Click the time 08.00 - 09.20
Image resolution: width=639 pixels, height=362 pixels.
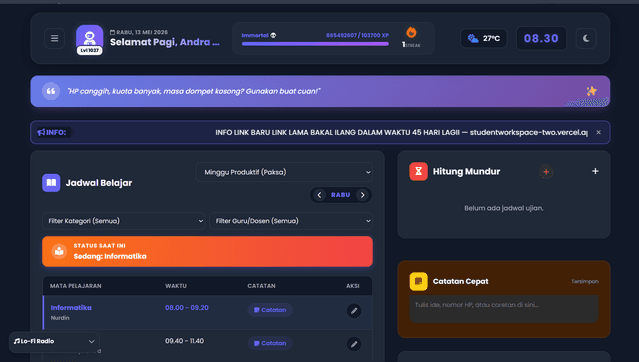coord(187,308)
